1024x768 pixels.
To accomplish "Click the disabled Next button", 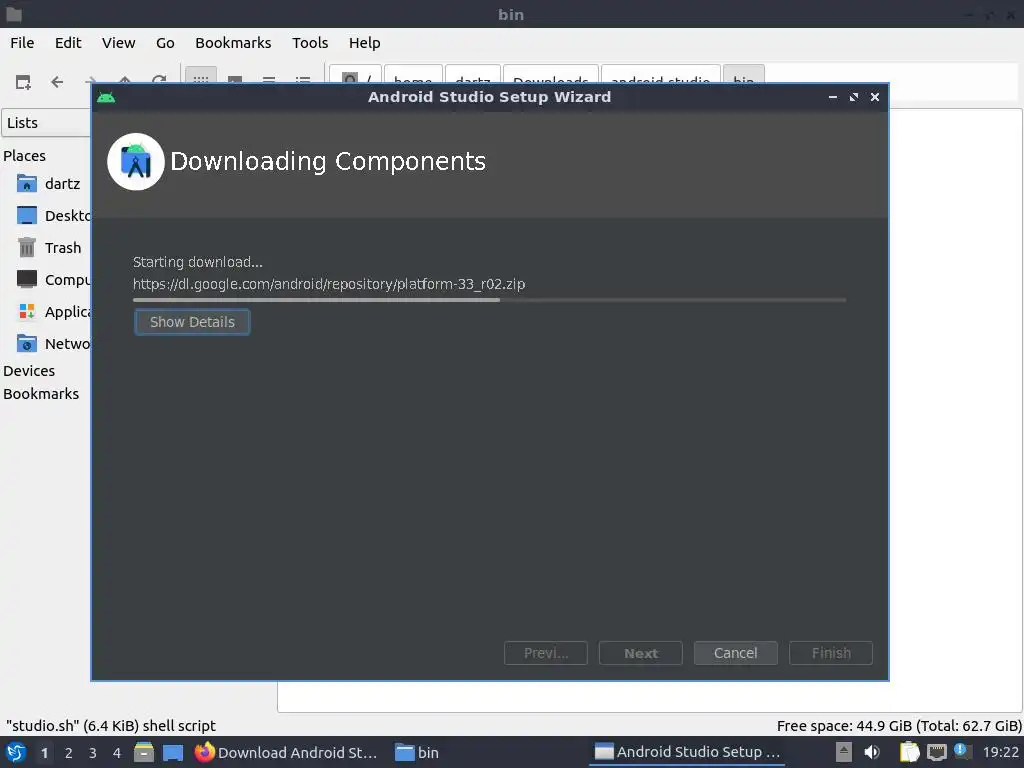I will coord(641,653).
